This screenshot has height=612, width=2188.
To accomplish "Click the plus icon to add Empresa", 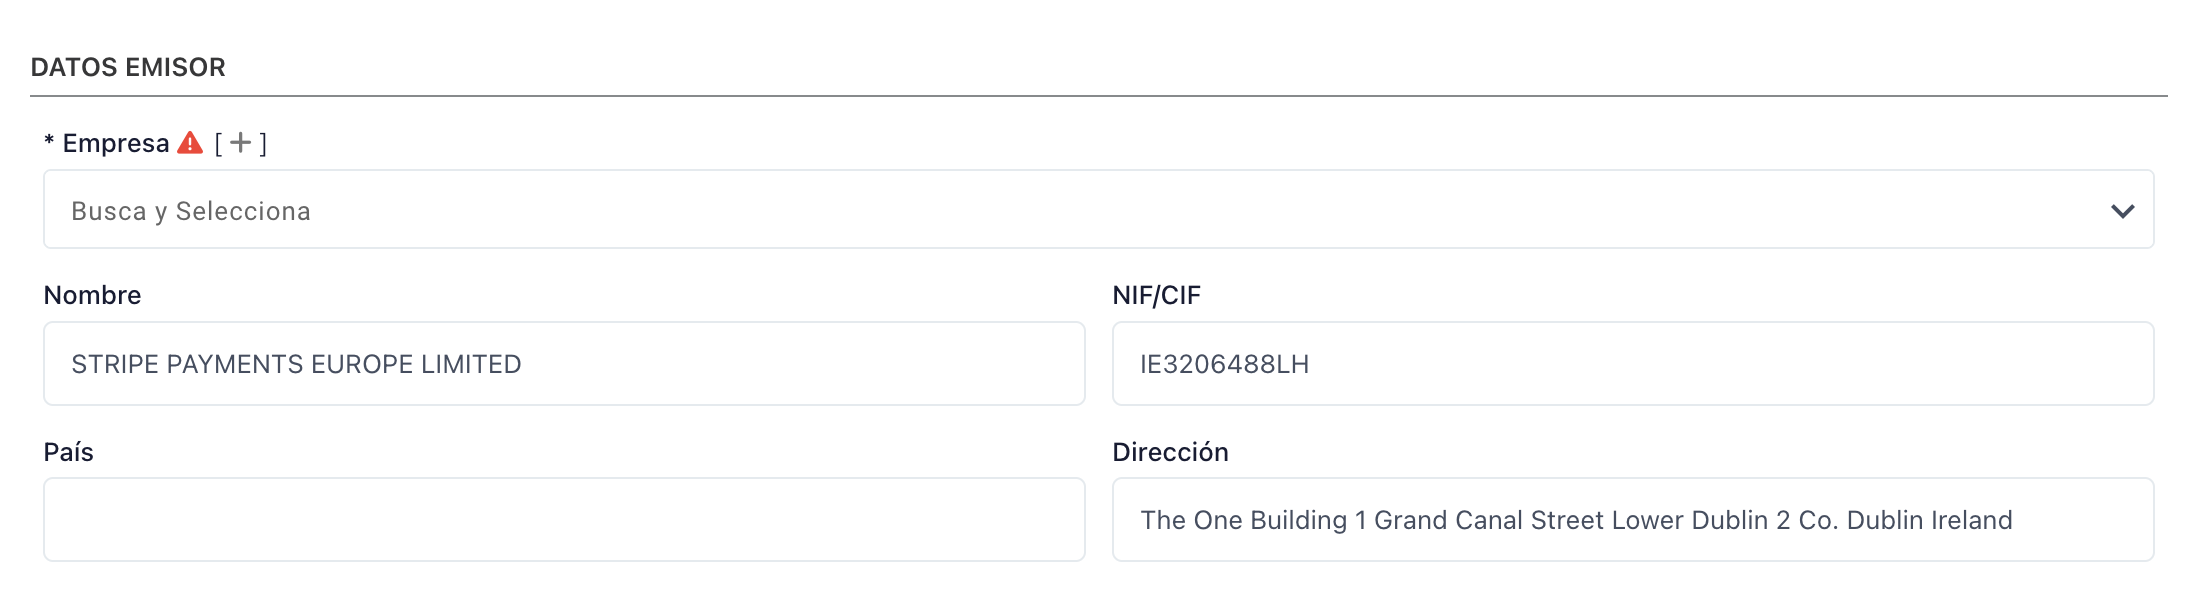I will [240, 143].
